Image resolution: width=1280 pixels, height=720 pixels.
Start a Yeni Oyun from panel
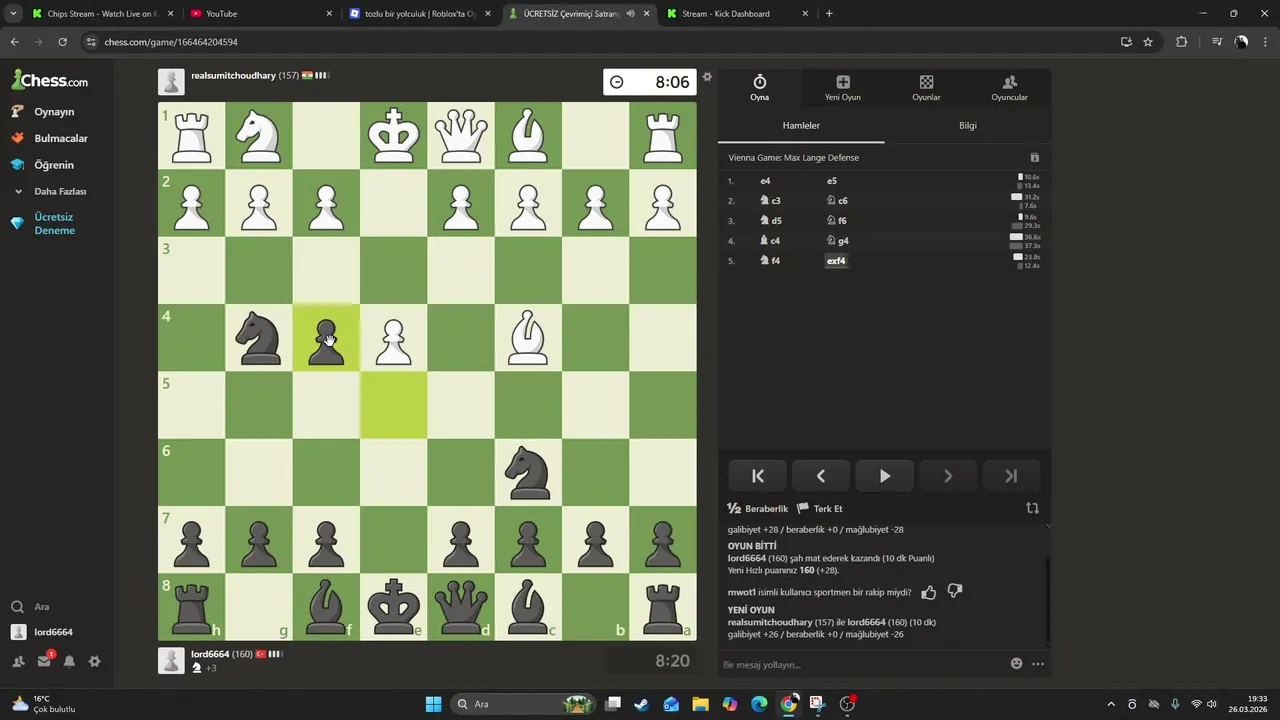pyautogui.click(x=842, y=87)
